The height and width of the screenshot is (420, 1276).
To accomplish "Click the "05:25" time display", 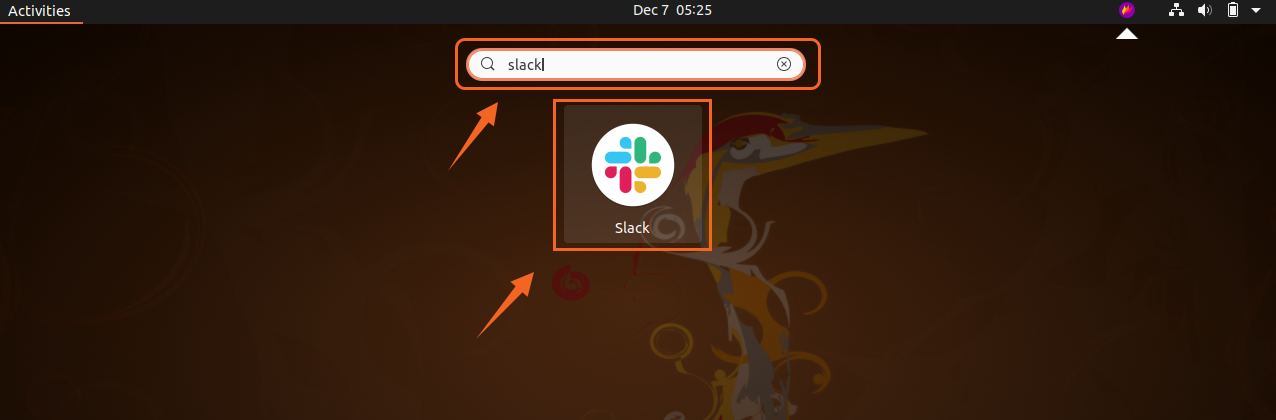I will click(694, 11).
